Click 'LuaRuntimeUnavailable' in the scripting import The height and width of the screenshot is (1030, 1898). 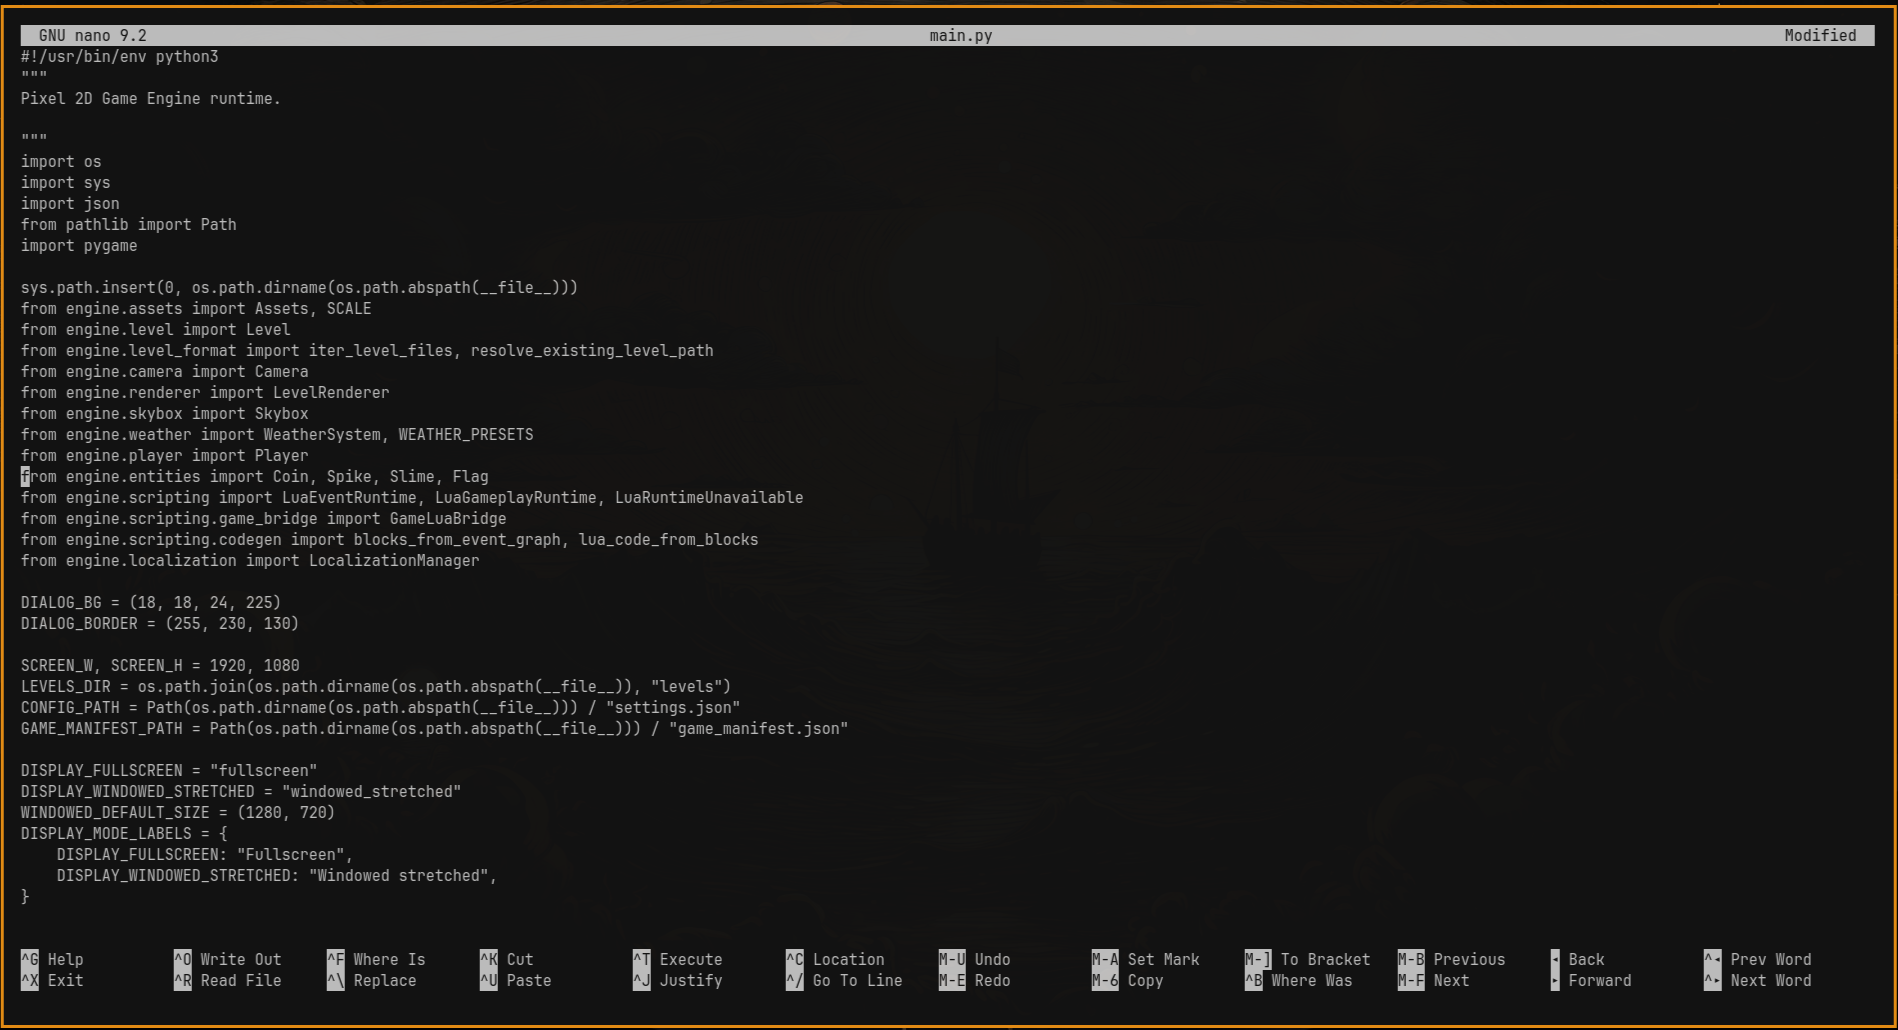click(709, 498)
